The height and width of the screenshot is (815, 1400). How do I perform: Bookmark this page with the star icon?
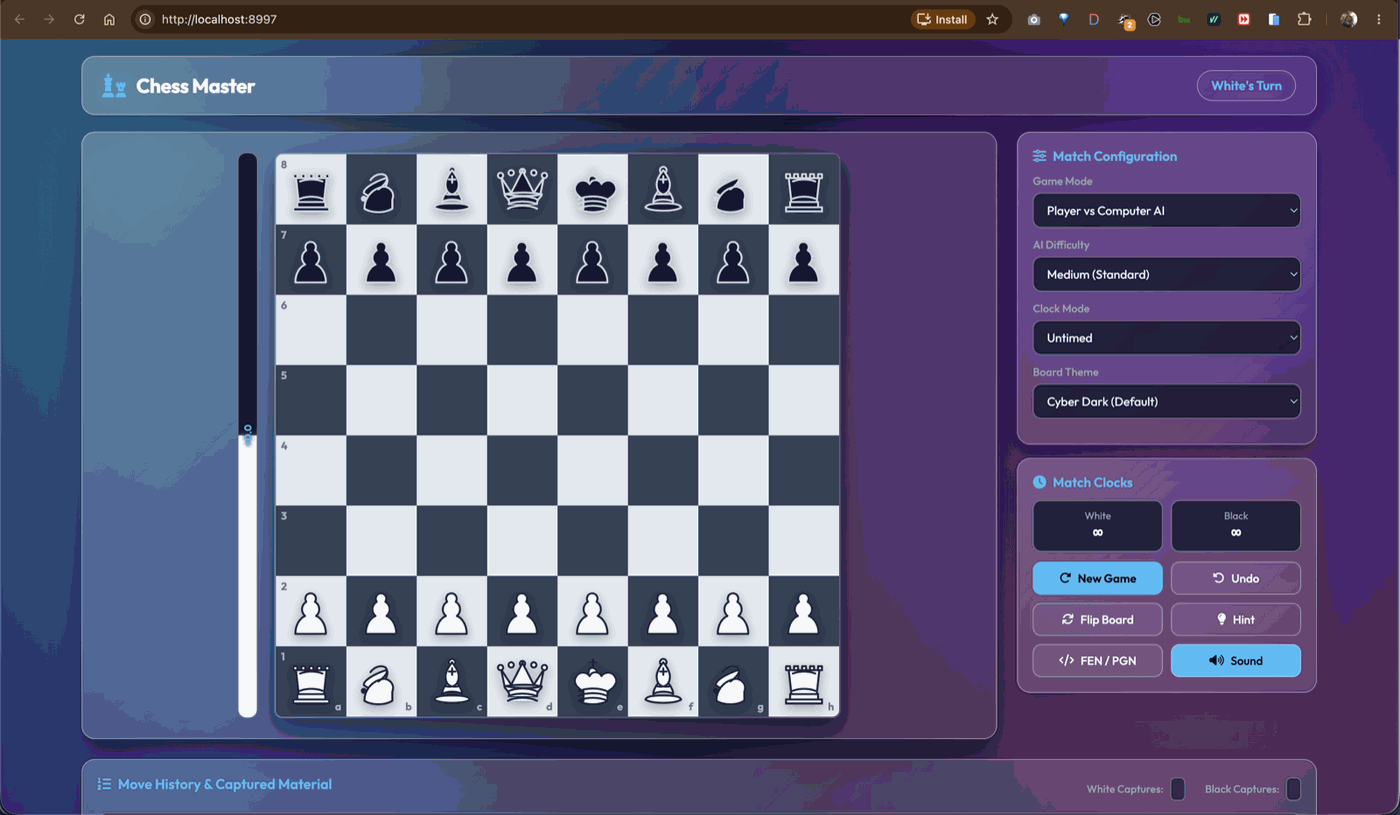pyautogui.click(x=993, y=19)
